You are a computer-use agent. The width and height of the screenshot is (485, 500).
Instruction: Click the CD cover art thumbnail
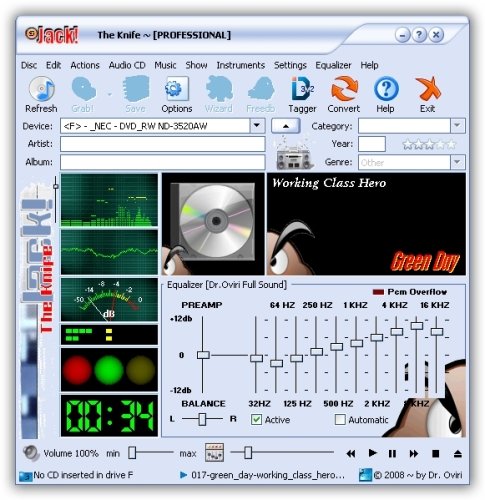pos(213,224)
